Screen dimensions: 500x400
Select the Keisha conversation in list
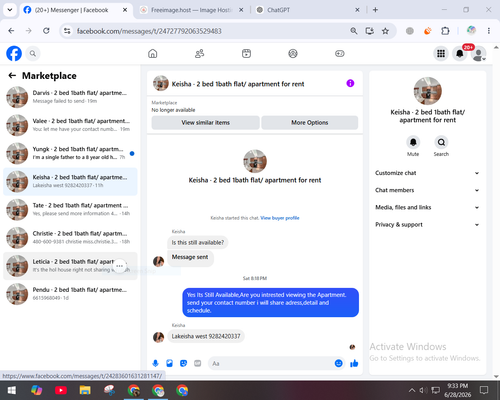point(70,181)
